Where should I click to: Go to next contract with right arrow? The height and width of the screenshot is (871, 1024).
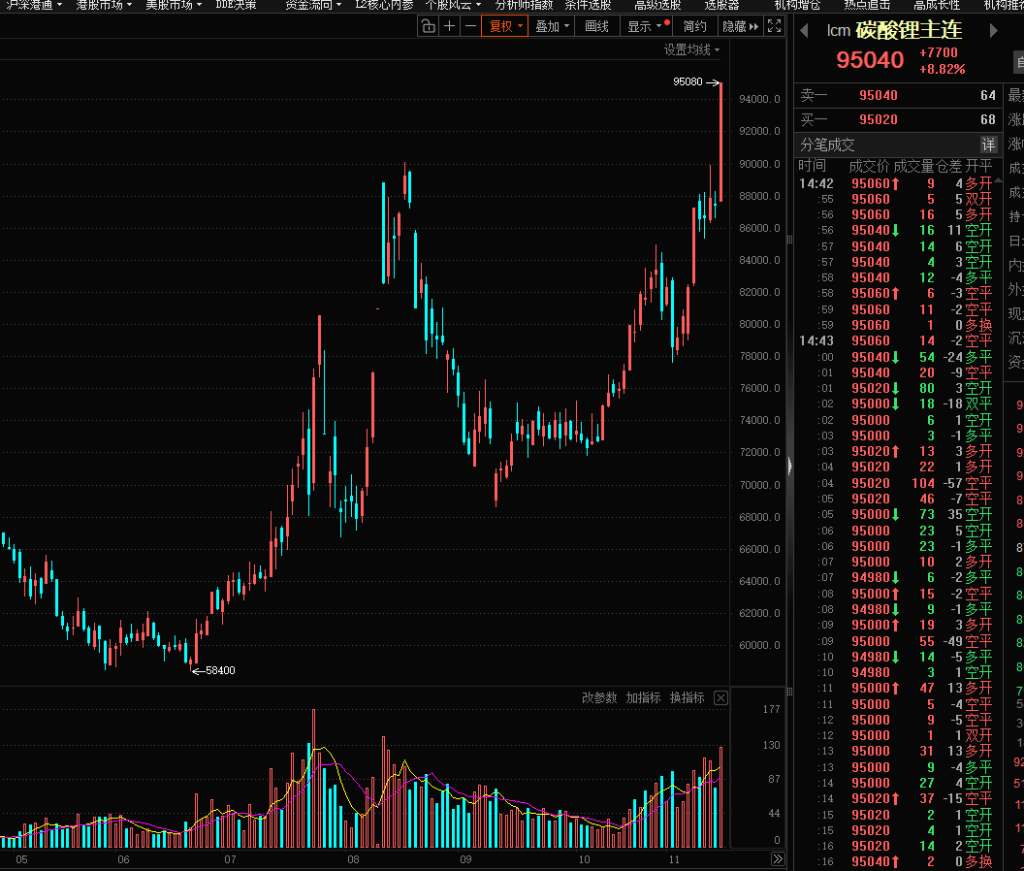pyautogui.click(x=994, y=31)
